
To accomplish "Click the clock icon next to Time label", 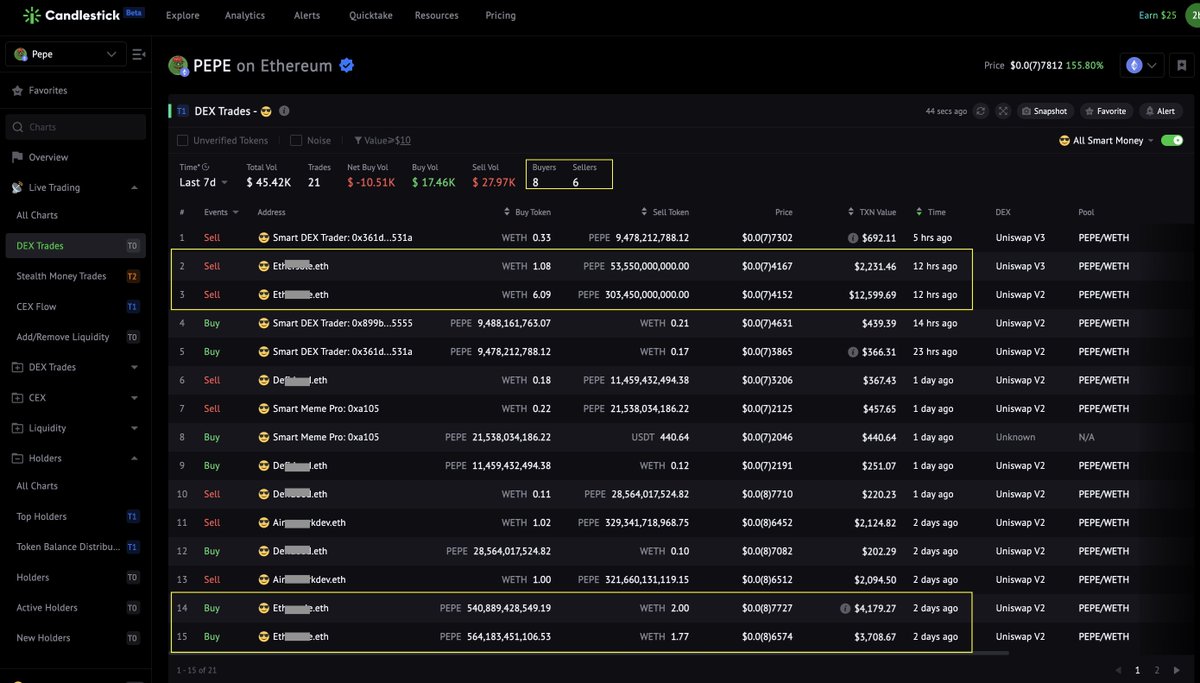I will 206,167.
